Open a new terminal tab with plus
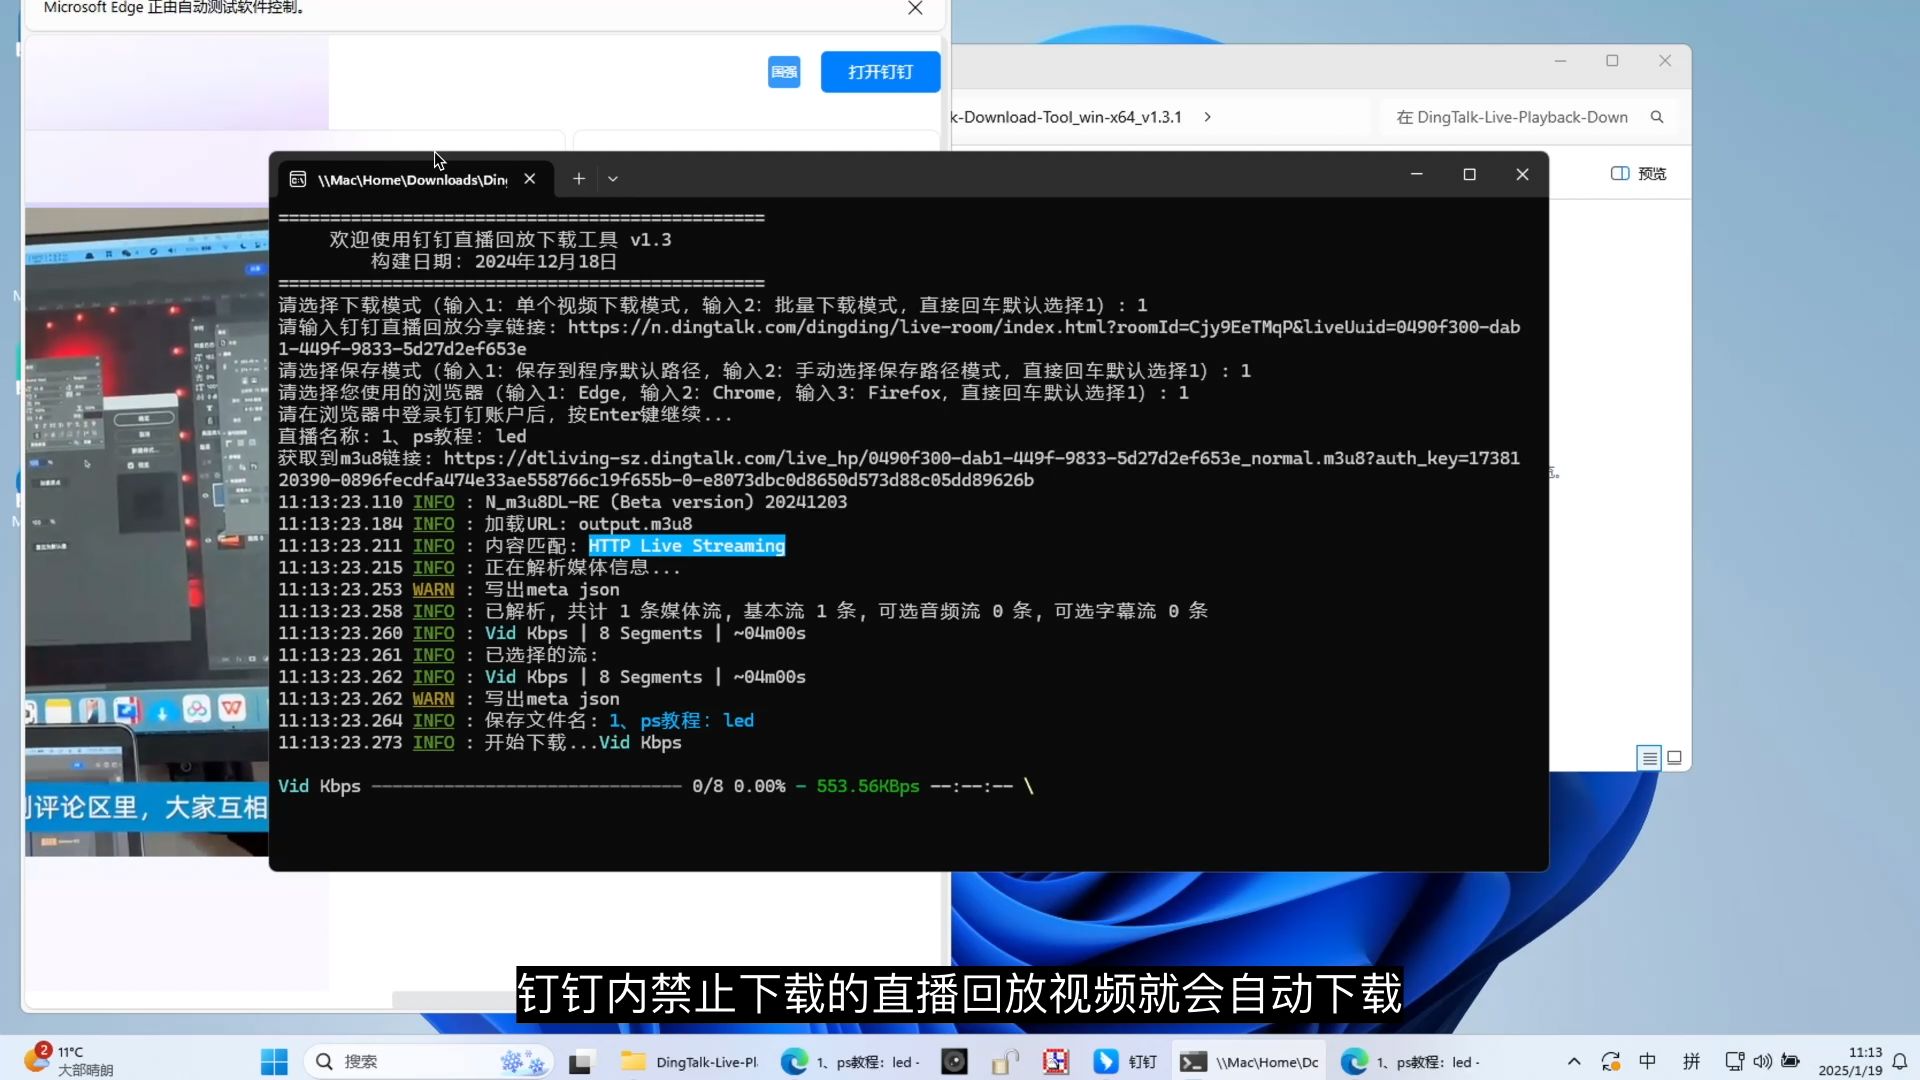The height and width of the screenshot is (1080, 1920). pyautogui.click(x=579, y=179)
